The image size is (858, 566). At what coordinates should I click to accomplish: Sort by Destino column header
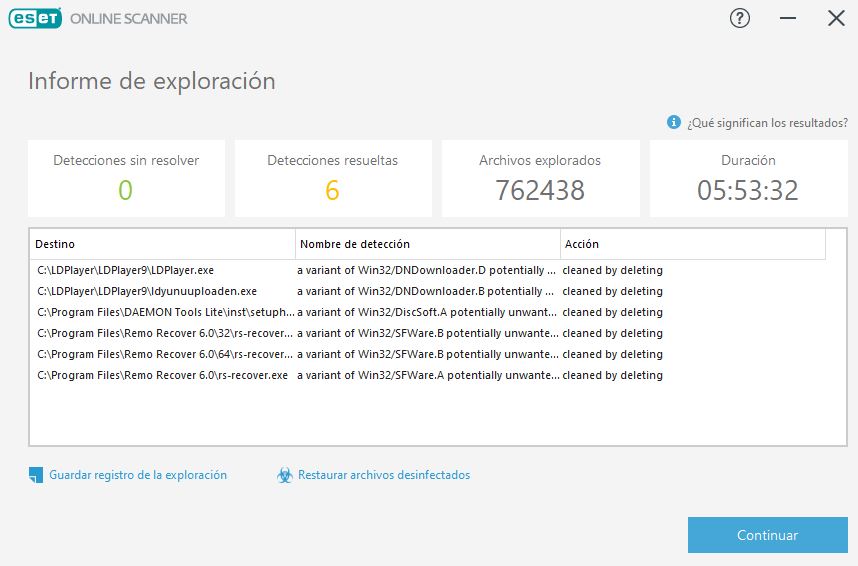[x=163, y=244]
